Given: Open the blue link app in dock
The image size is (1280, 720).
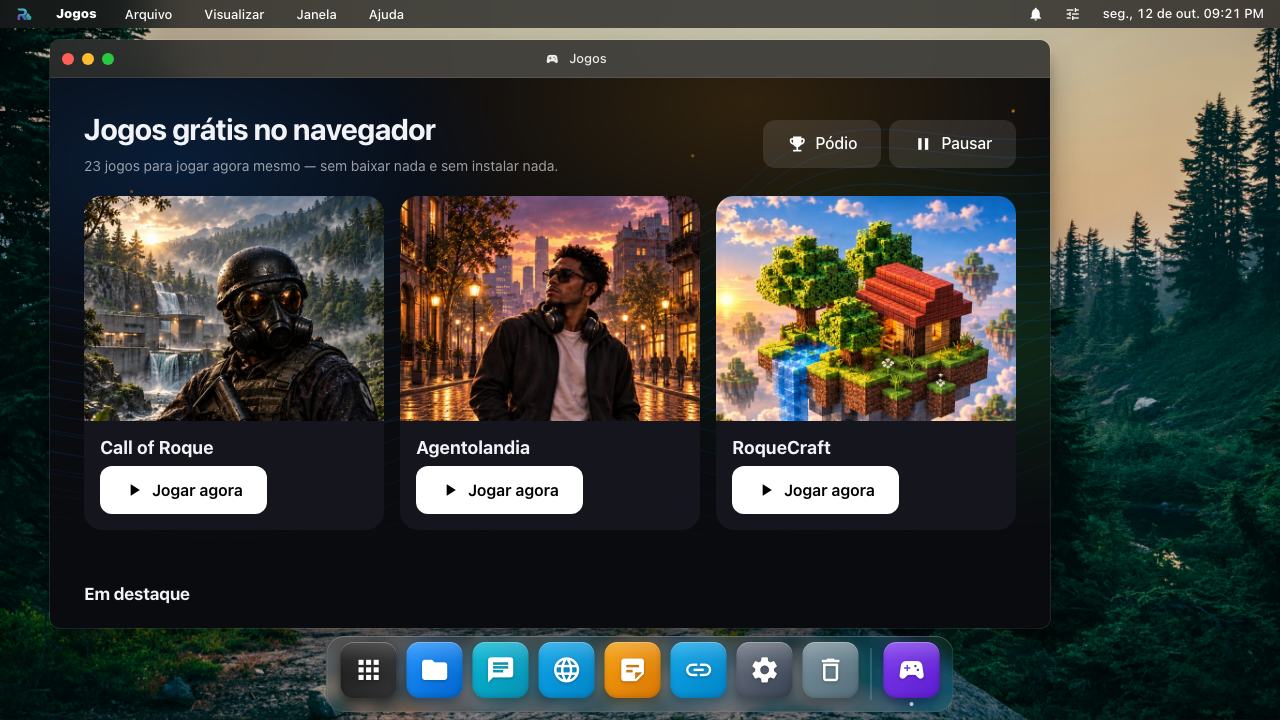Looking at the screenshot, I should click(x=699, y=670).
